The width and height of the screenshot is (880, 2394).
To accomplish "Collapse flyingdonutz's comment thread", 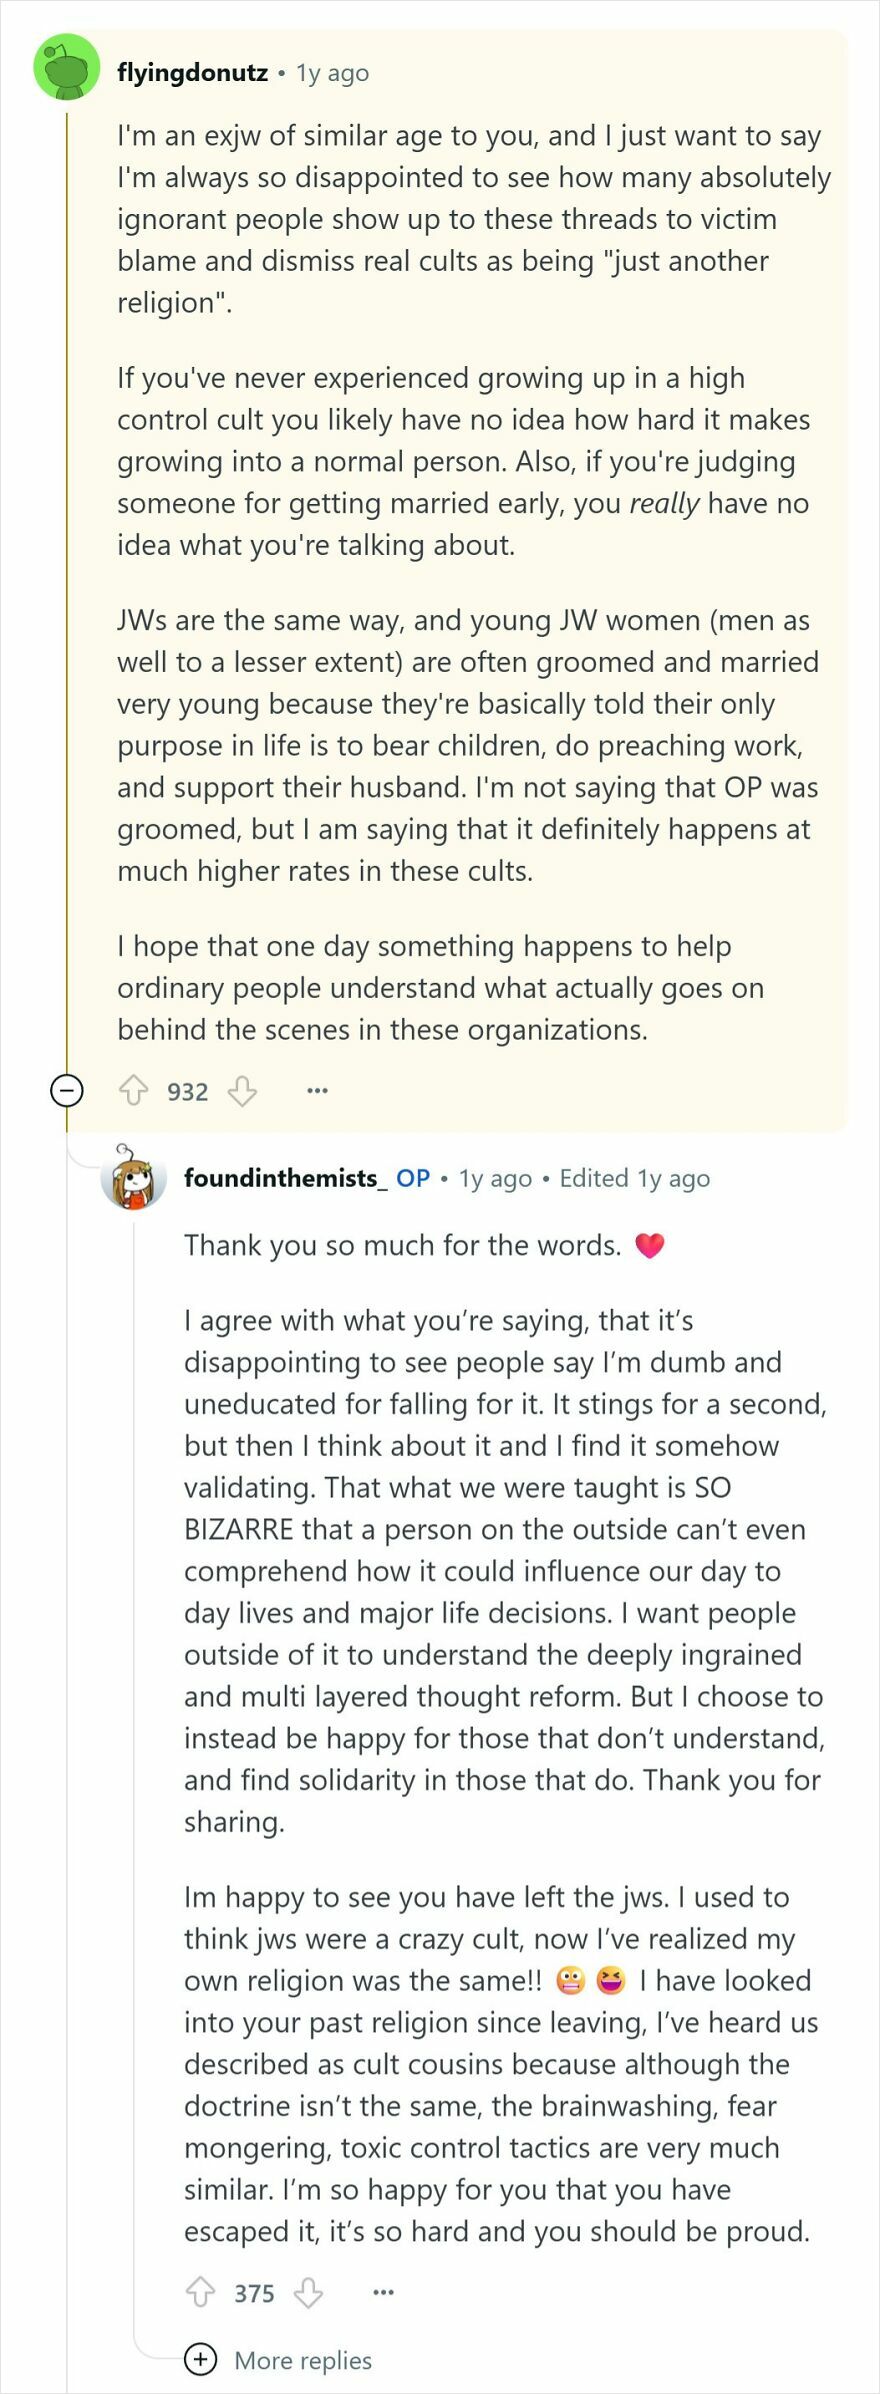I will pyautogui.click(x=66, y=1089).
